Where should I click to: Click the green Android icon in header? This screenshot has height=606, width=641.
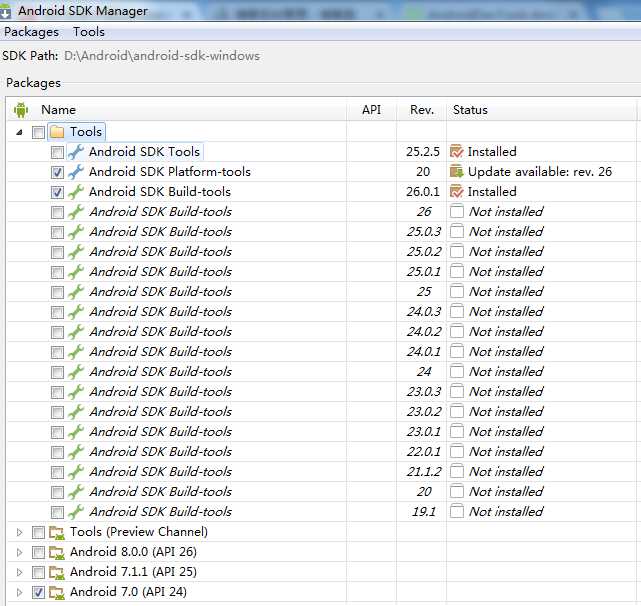pos(20,110)
